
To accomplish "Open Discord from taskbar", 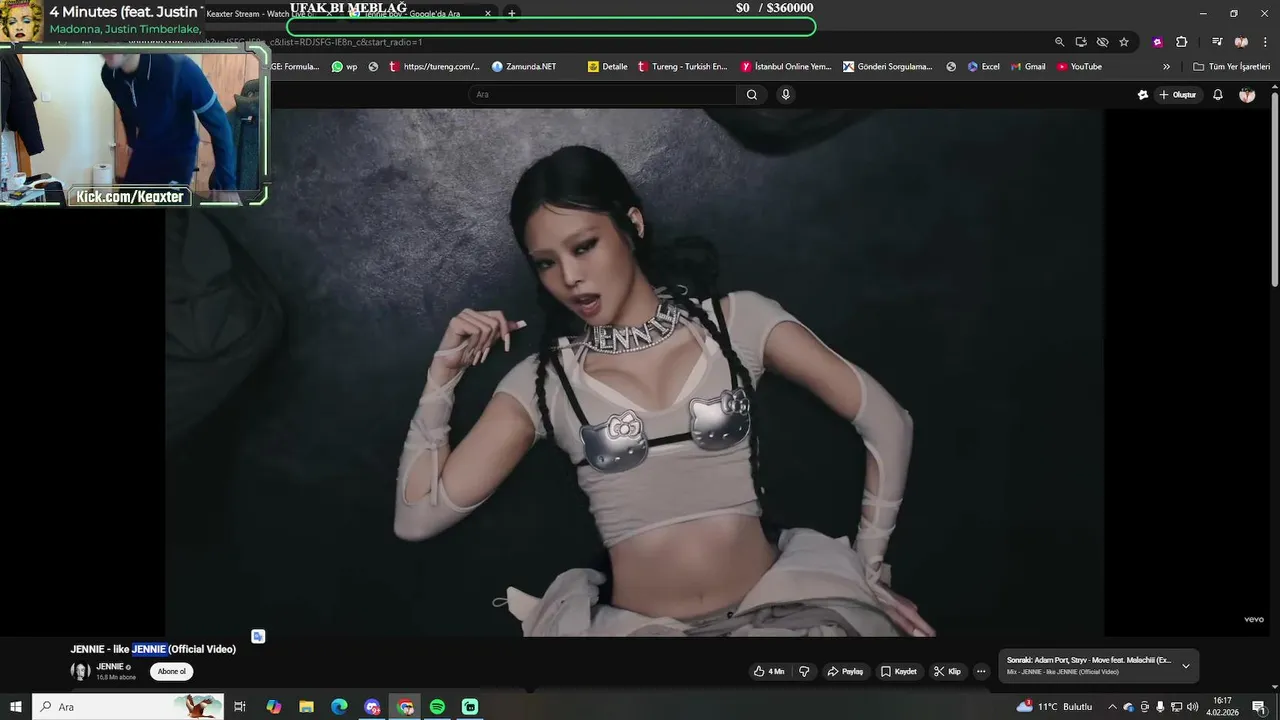I will pos(372,707).
